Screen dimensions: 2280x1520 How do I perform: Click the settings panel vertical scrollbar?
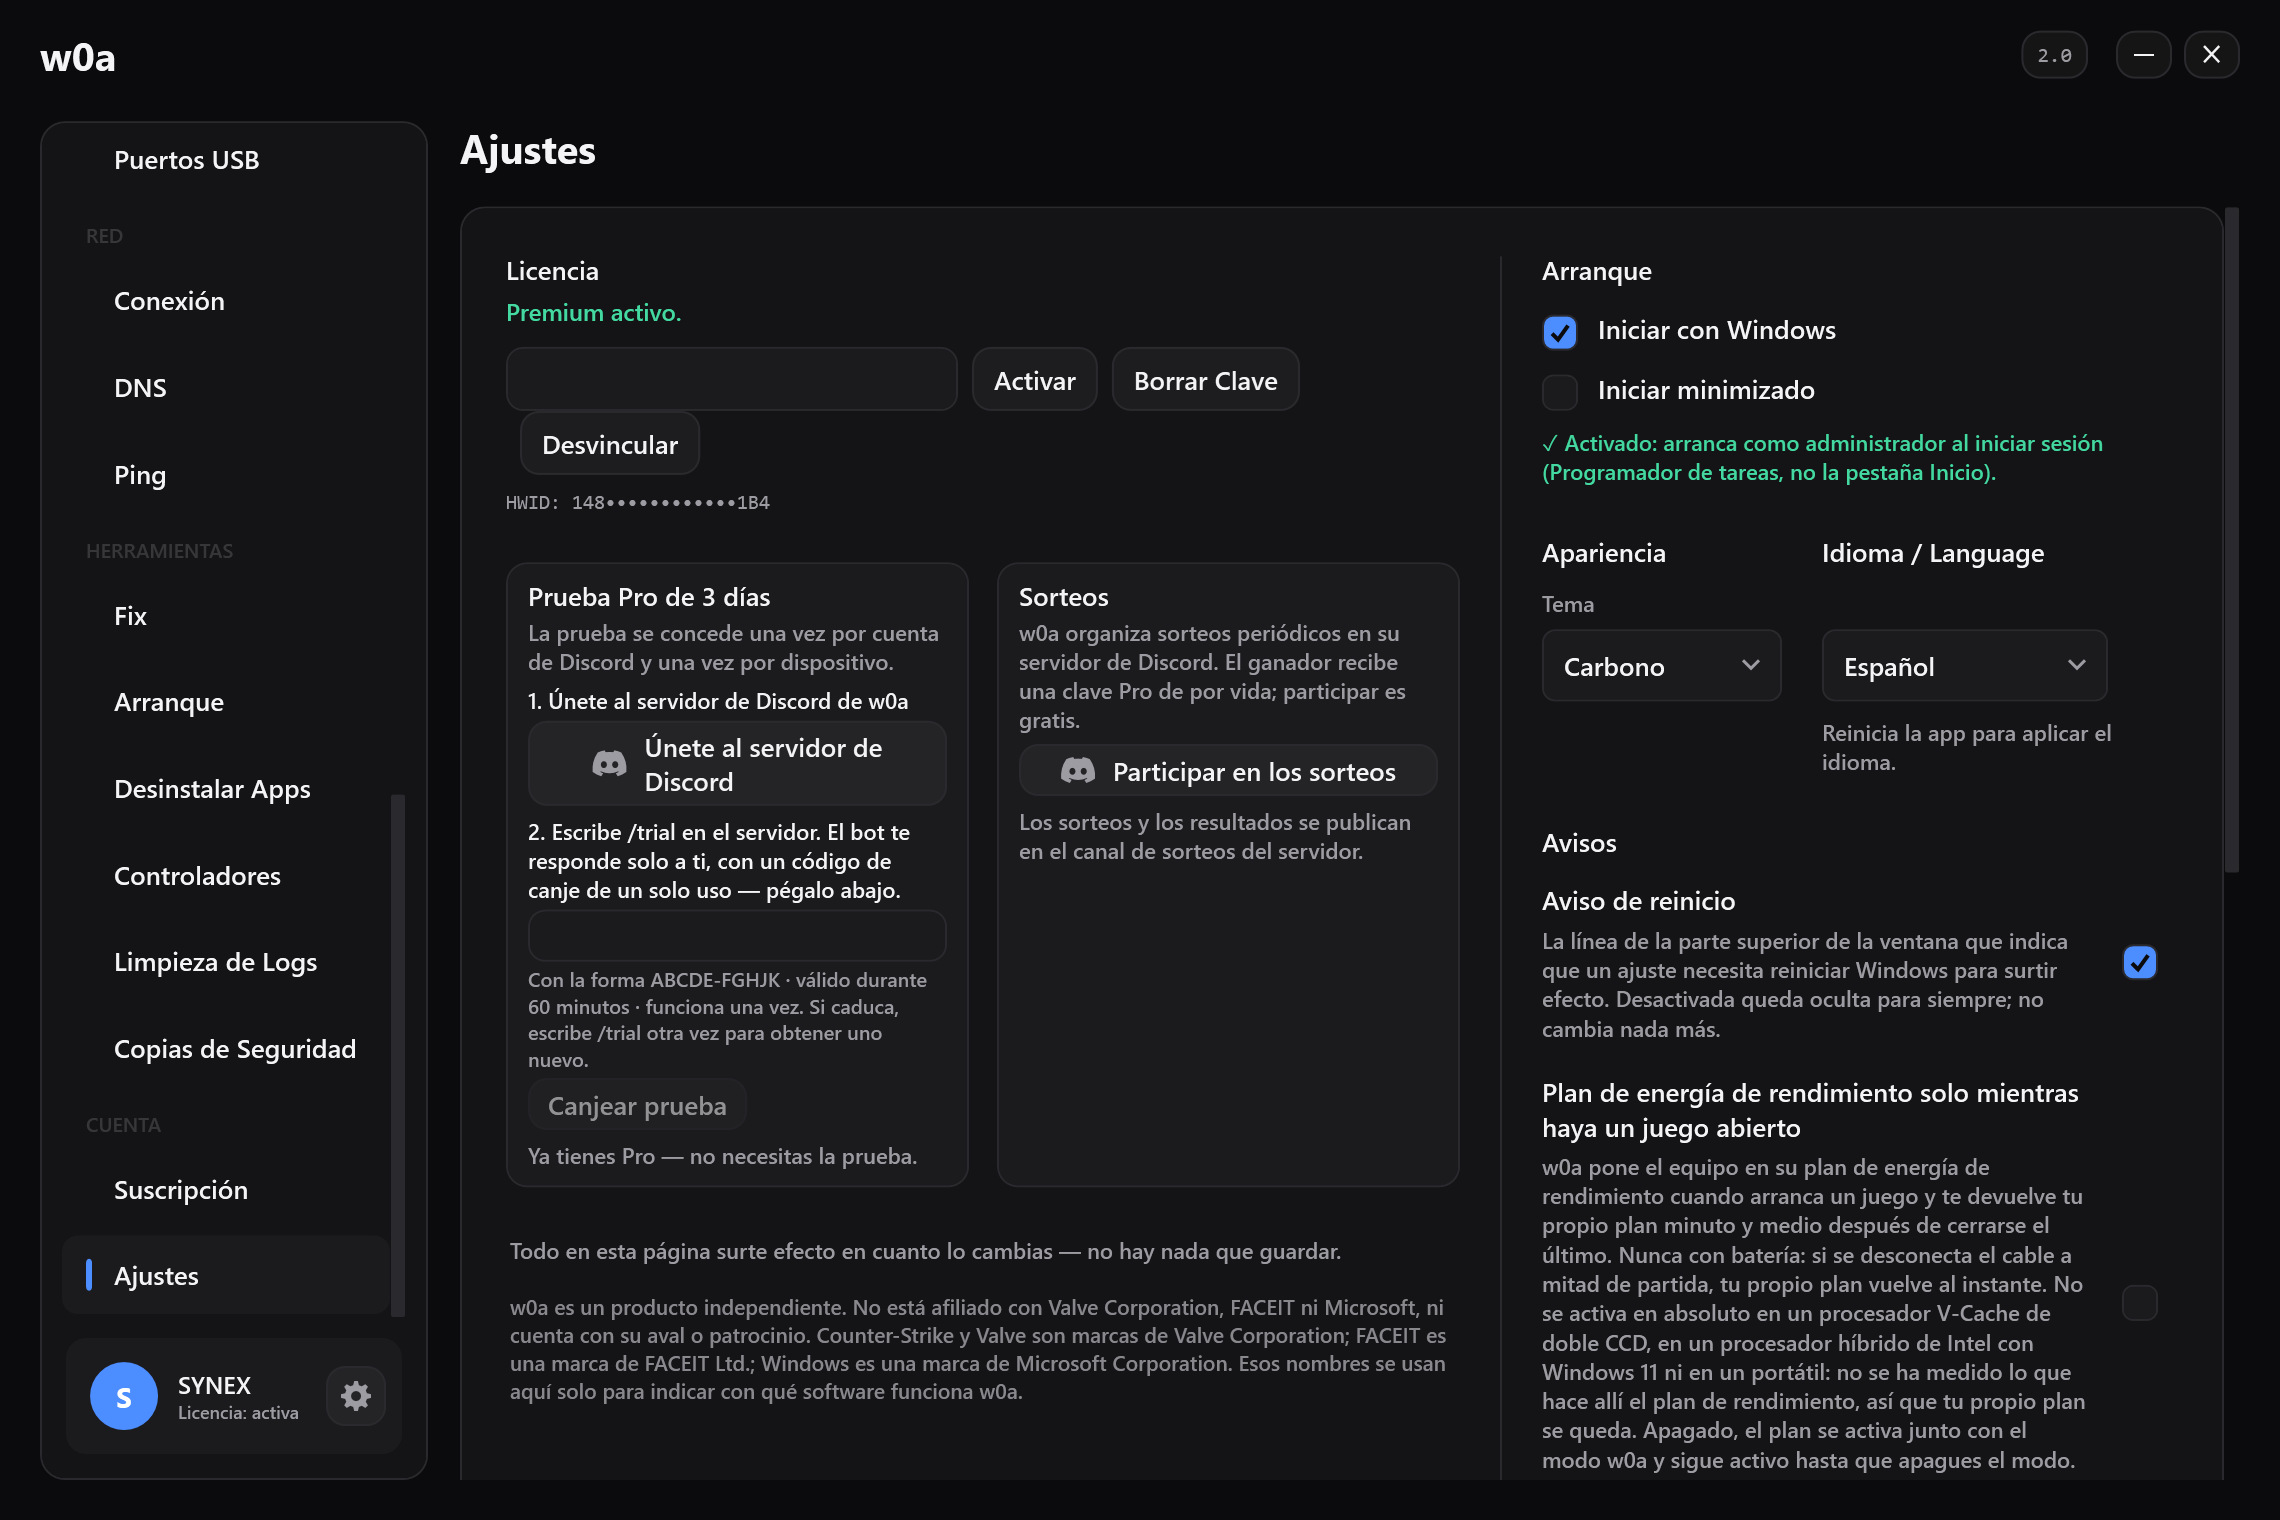2231,540
